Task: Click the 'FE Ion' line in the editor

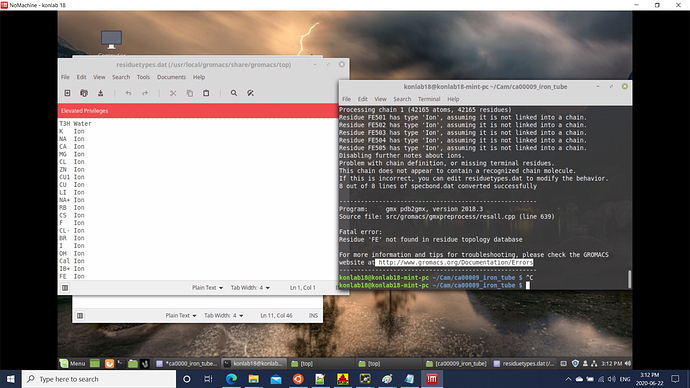Action: (72, 276)
